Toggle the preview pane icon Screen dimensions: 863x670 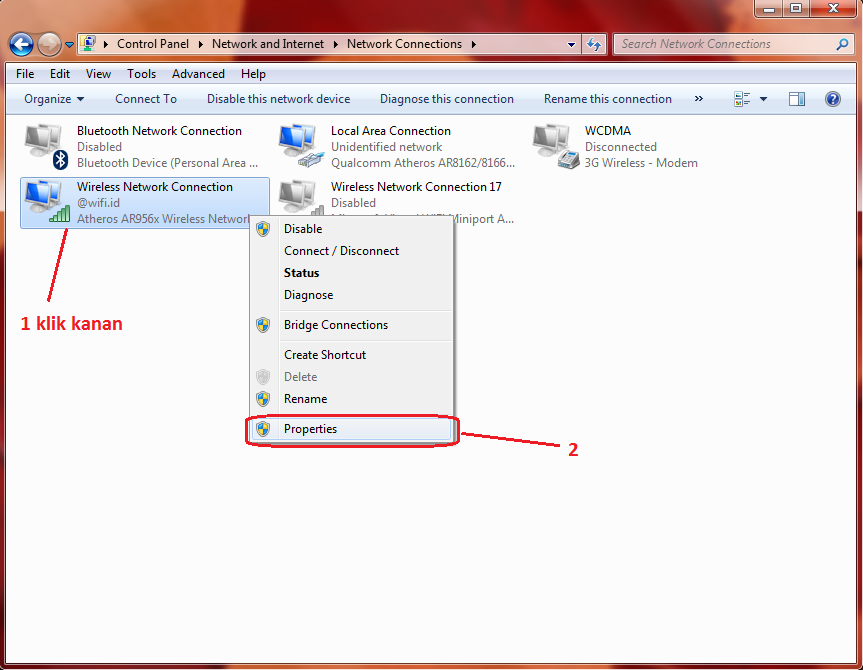click(x=797, y=98)
